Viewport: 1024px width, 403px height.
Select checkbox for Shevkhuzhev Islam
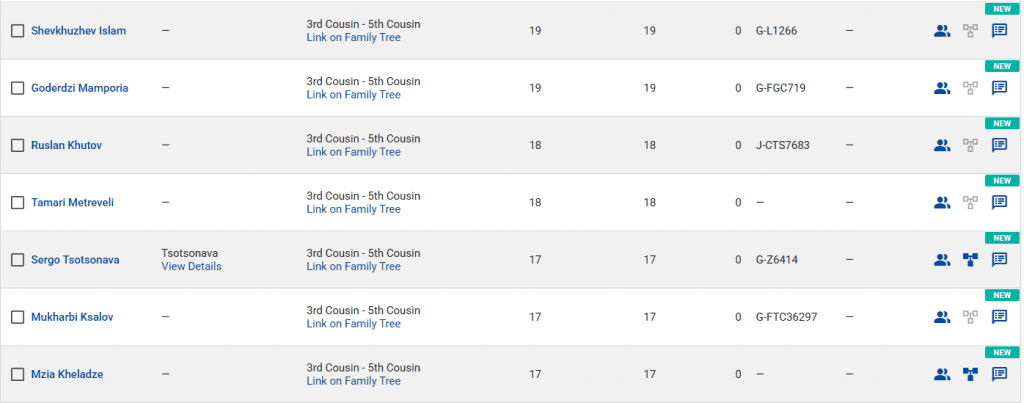pos(17,31)
